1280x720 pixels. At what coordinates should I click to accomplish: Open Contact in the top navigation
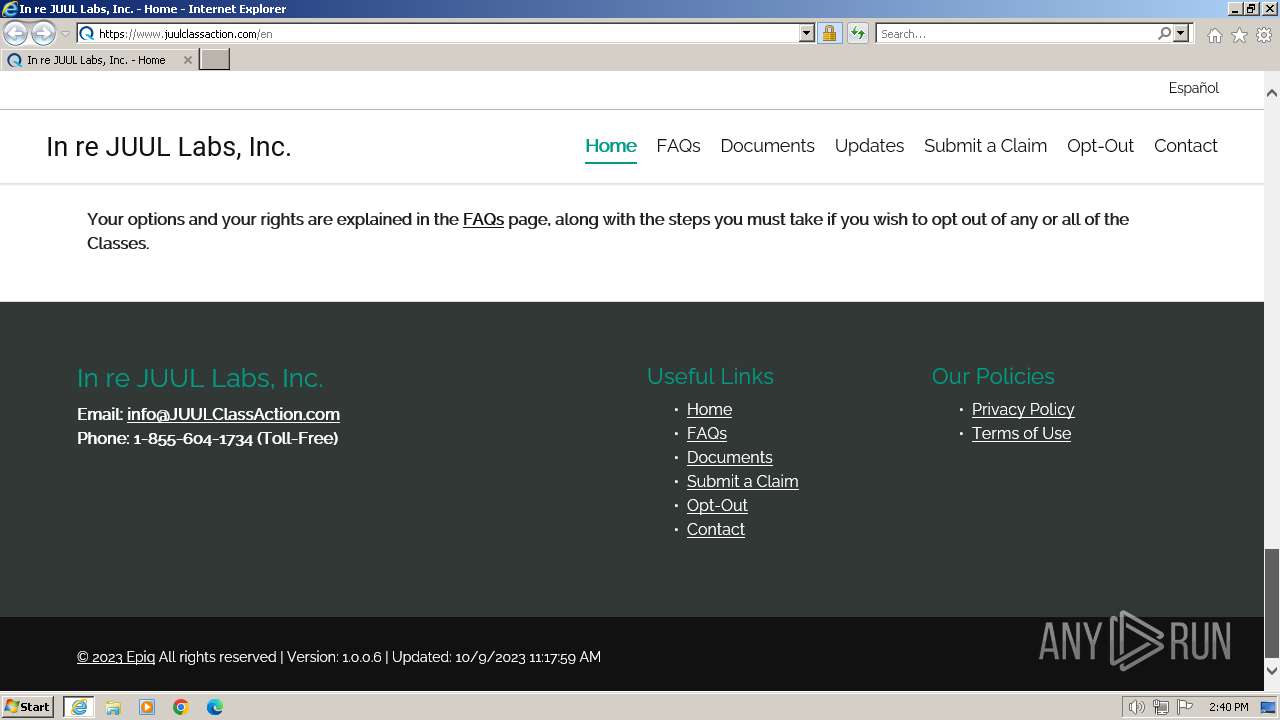click(x=1185, y=146)
